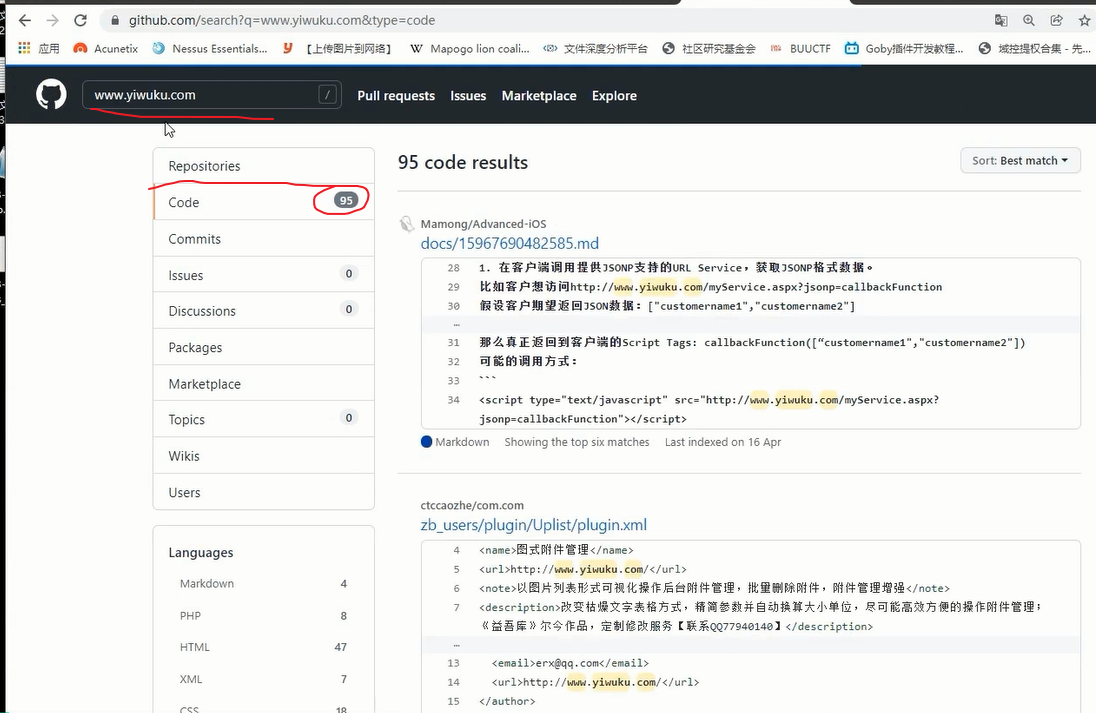
Task: Select Code results category
Action: coord(264,202)
